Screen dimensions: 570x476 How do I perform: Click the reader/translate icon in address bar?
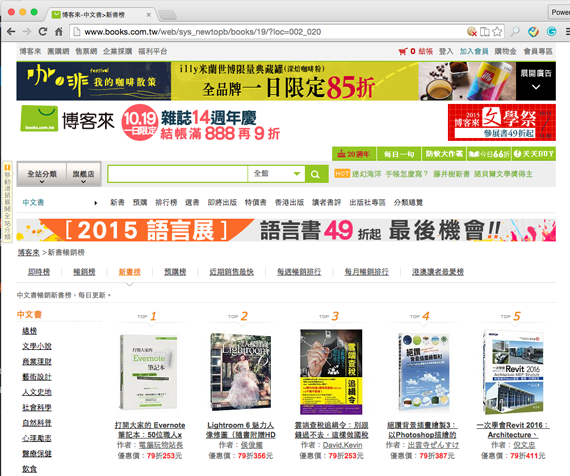pos(485,32)
